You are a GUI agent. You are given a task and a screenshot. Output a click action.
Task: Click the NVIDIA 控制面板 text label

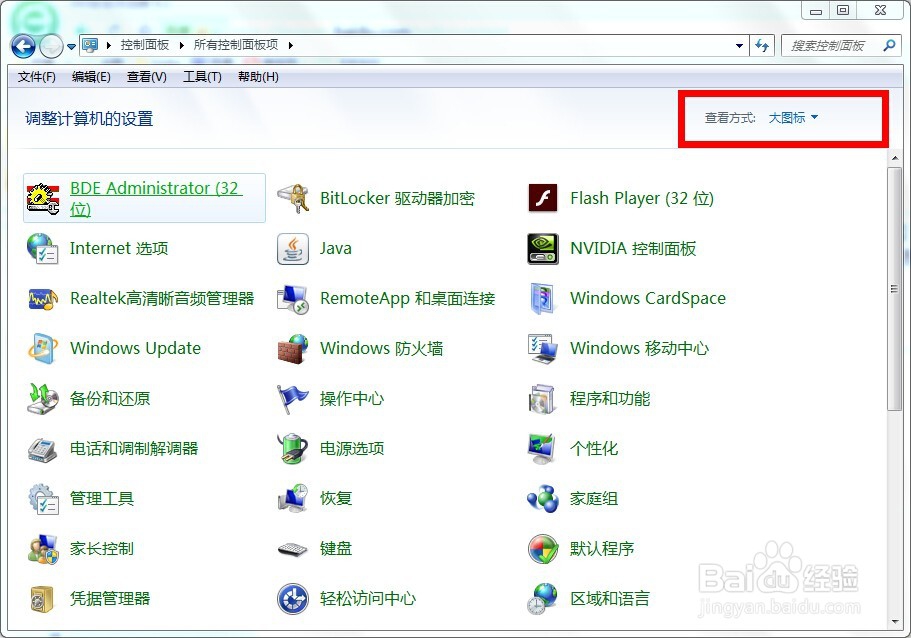[x=633, y=249]
